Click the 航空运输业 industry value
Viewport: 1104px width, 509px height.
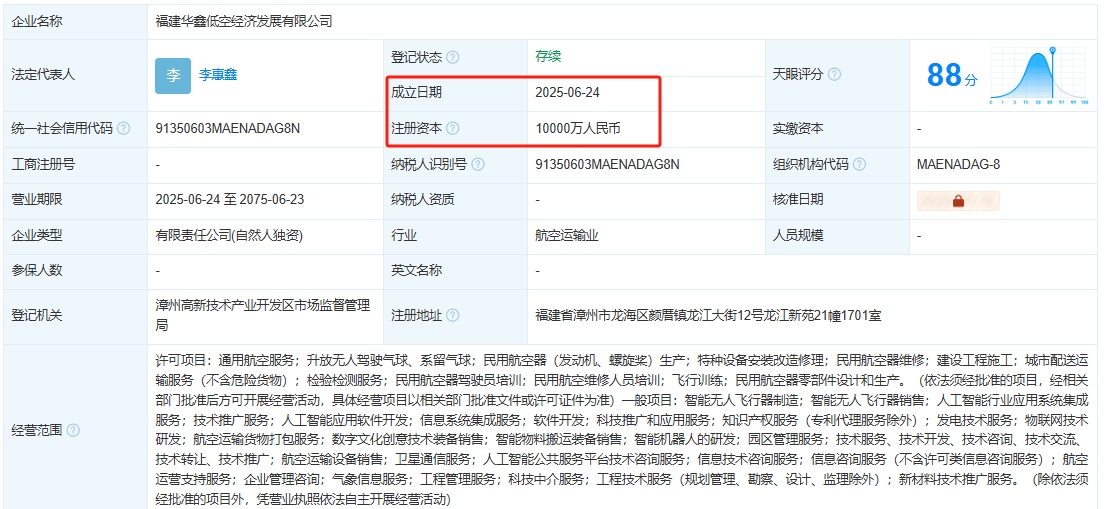coord(567,236)
